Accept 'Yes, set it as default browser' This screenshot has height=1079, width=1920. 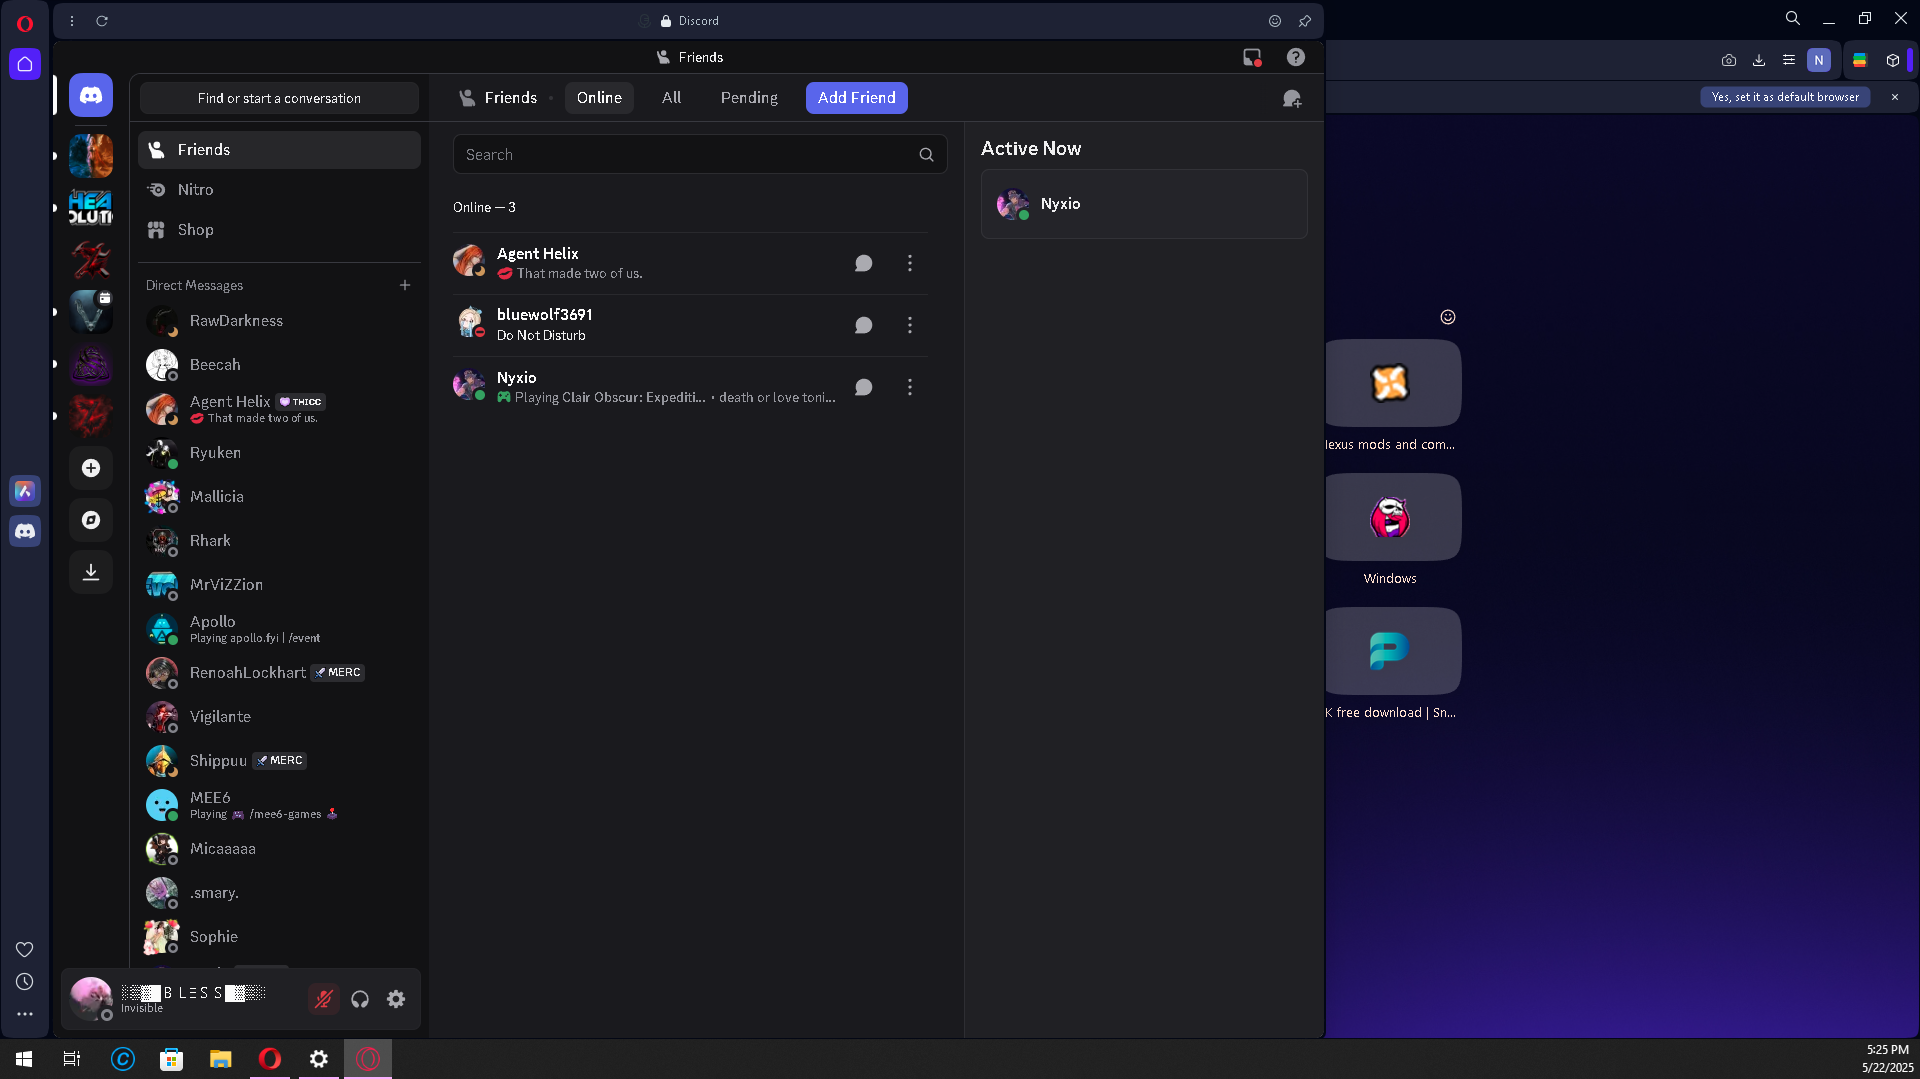[x=1785, y=97]
